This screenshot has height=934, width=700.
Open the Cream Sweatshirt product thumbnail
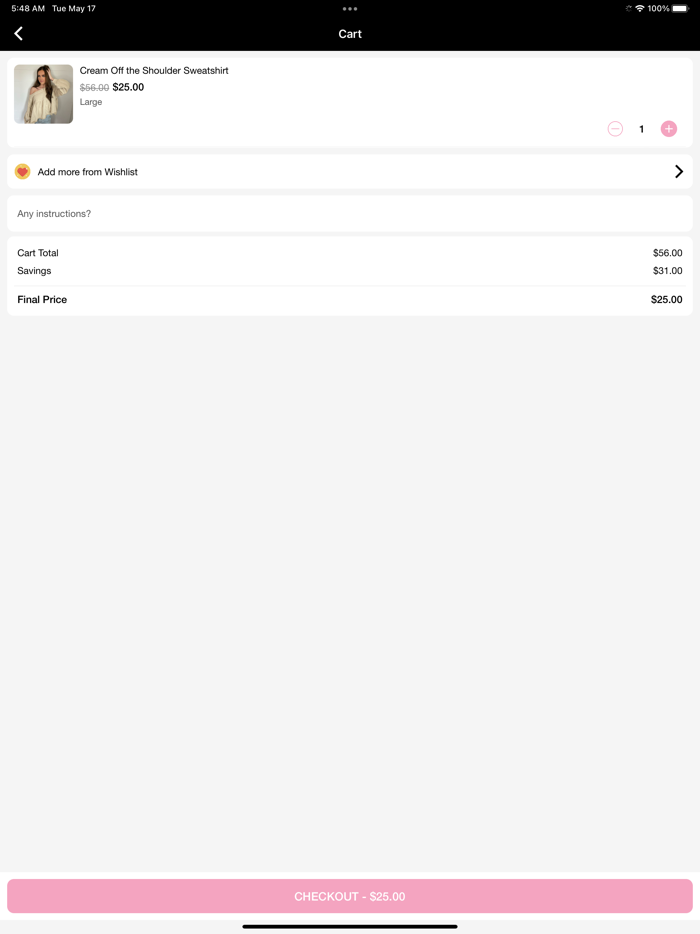click(x=43, y=94)
